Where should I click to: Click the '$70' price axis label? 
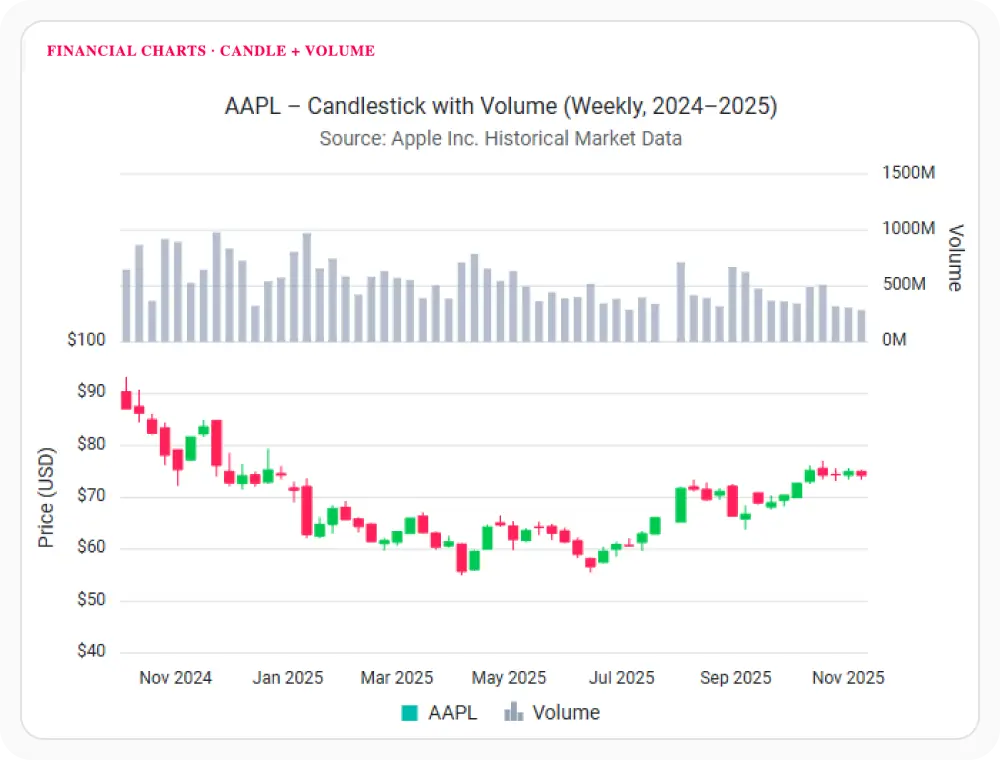tap(91, 495)
